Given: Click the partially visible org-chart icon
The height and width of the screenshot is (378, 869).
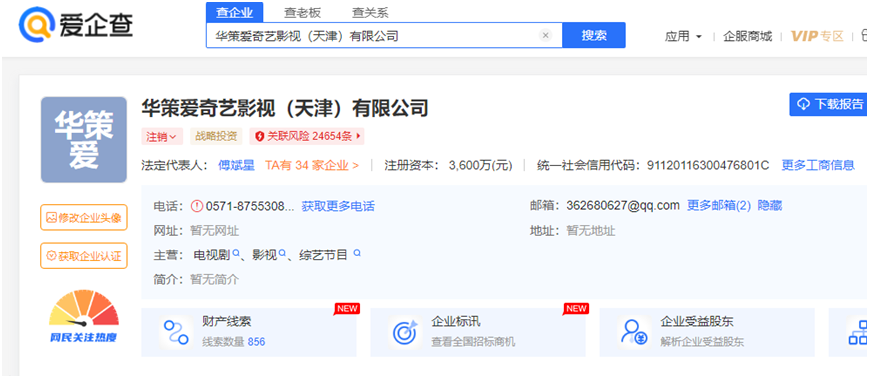Looking at the screenshot, I should click(x=858, y=333).
